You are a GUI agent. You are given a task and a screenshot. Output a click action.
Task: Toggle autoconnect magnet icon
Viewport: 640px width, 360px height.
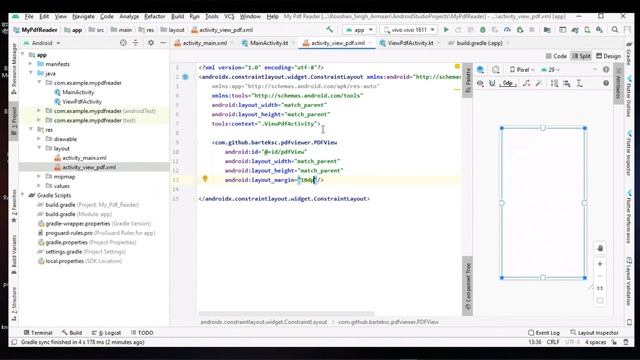tap(492, 83)
